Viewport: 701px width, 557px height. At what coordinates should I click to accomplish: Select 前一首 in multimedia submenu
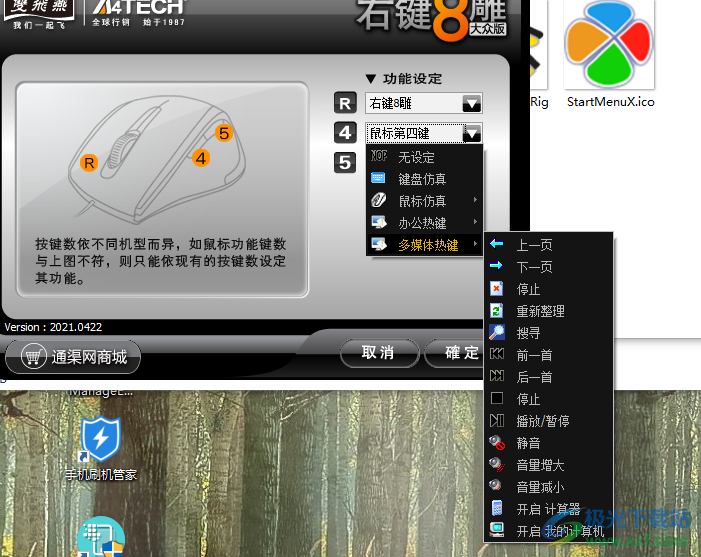[x=549, y=354]
